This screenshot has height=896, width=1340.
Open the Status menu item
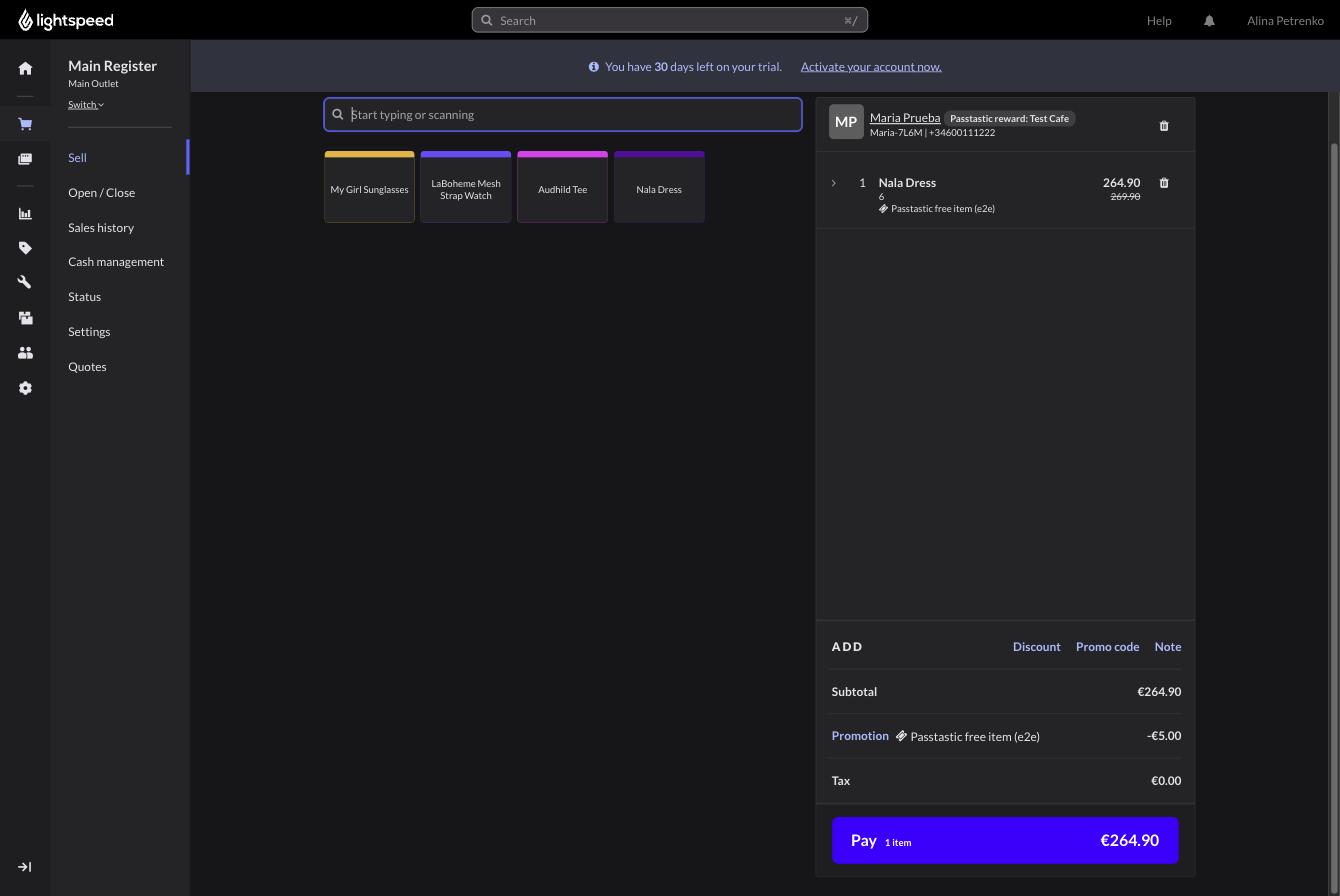tap(84, 297)
